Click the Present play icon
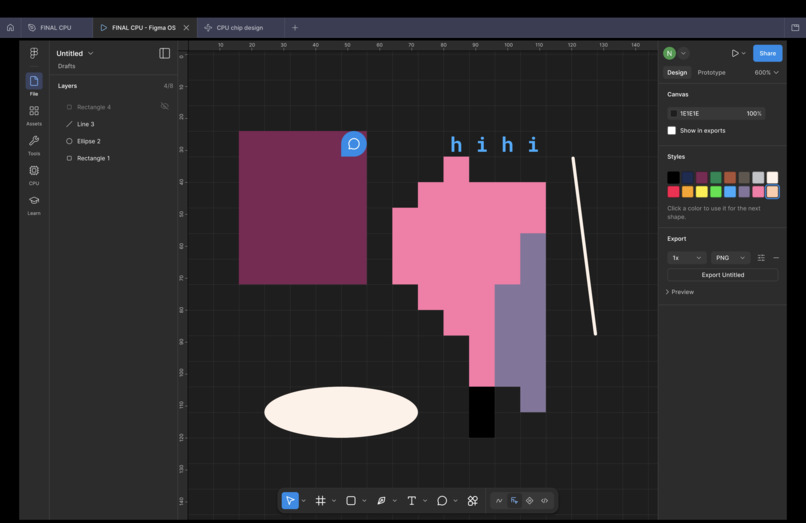The image size is (806, 523). click(735, 53)
